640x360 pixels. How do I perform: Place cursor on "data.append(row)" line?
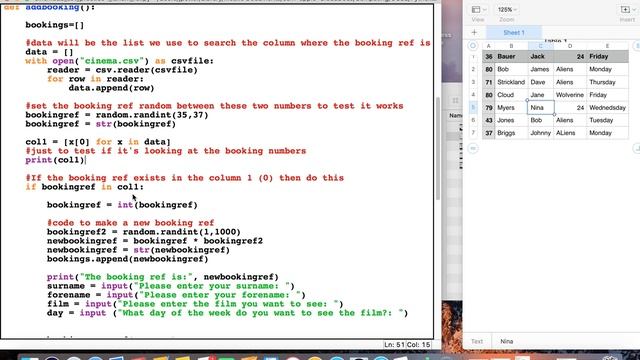(111, 88)
